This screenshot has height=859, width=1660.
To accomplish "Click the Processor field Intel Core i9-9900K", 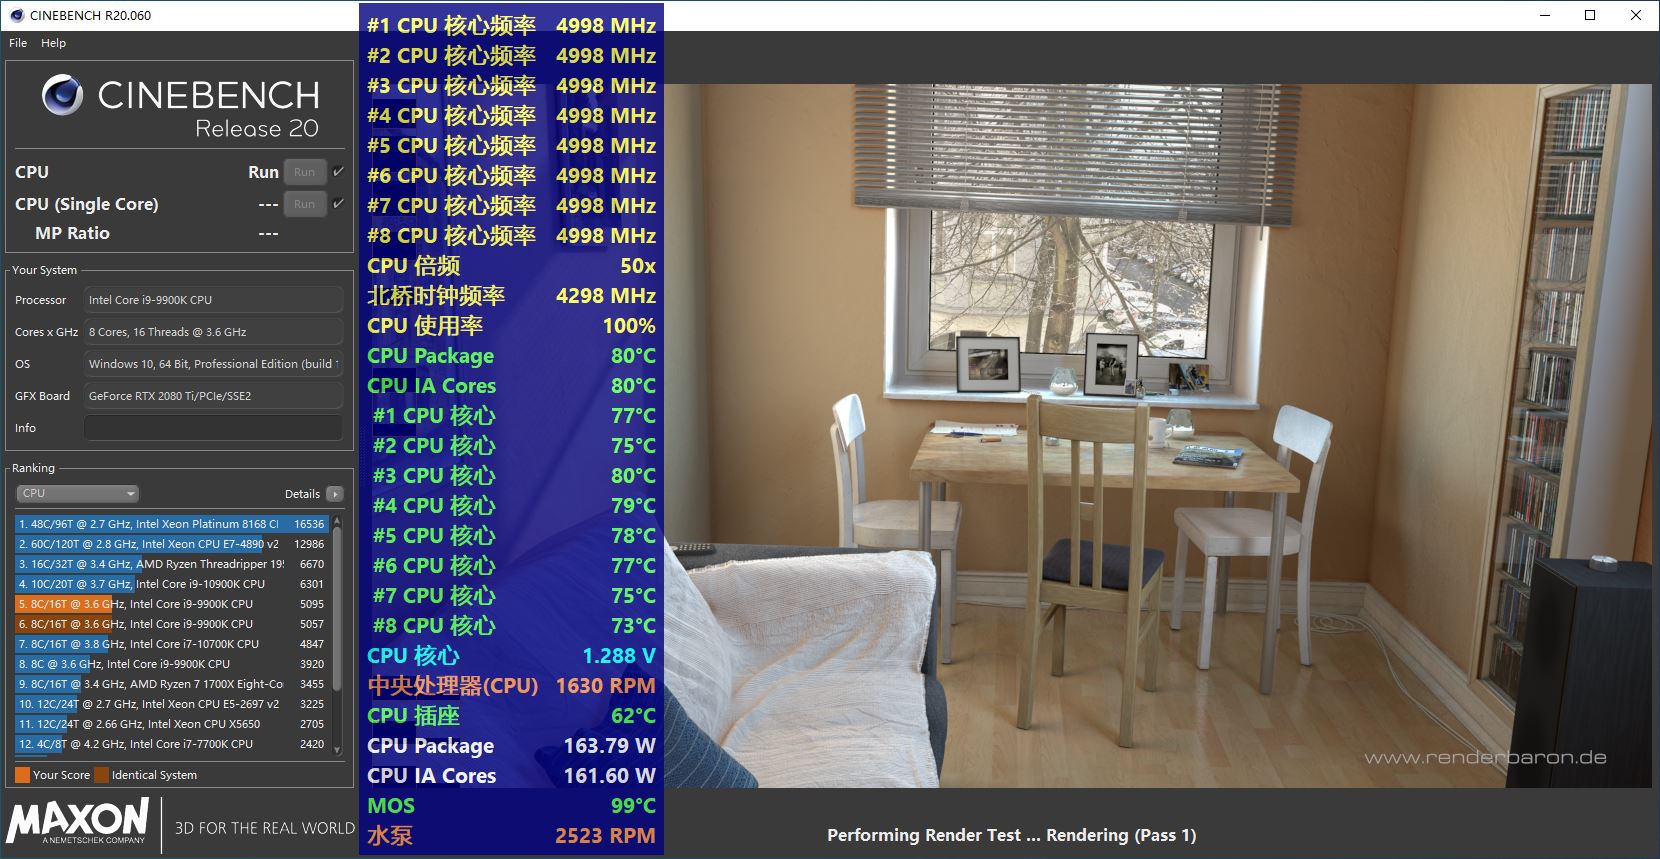I will [x=213, y=300].
